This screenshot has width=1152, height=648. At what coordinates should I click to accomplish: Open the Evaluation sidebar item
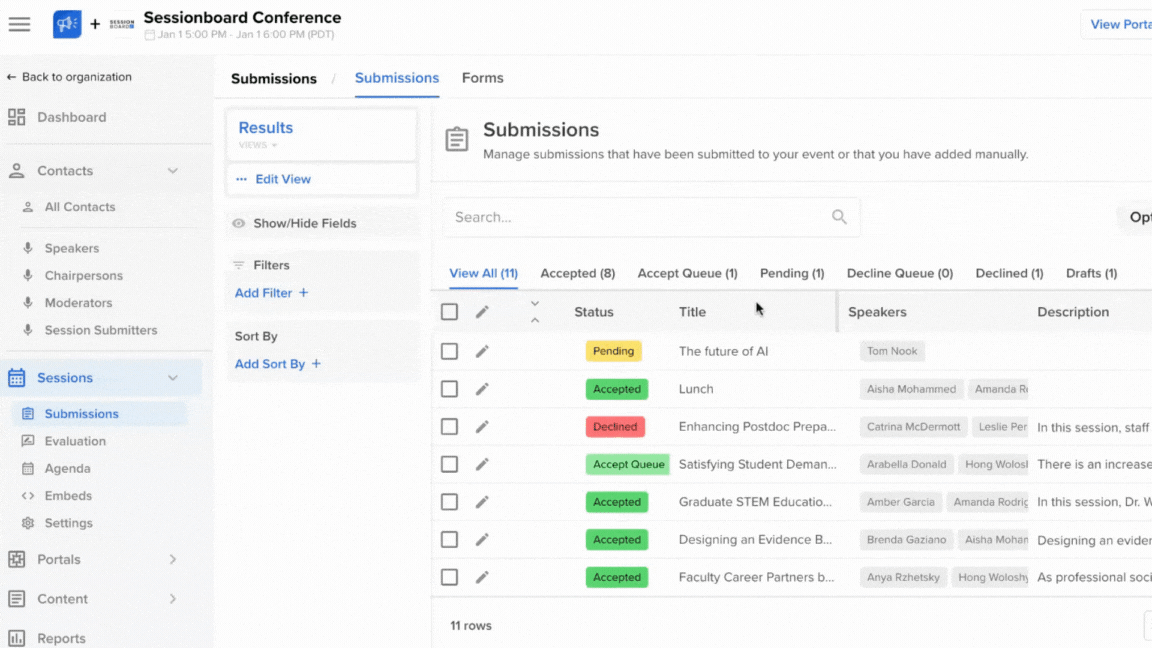75,441
